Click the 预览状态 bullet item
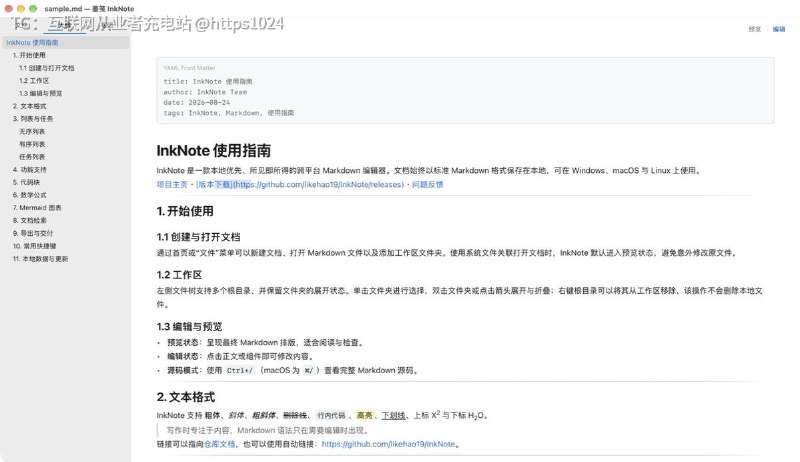The image size is (800, 462). [x=265, y=343]
